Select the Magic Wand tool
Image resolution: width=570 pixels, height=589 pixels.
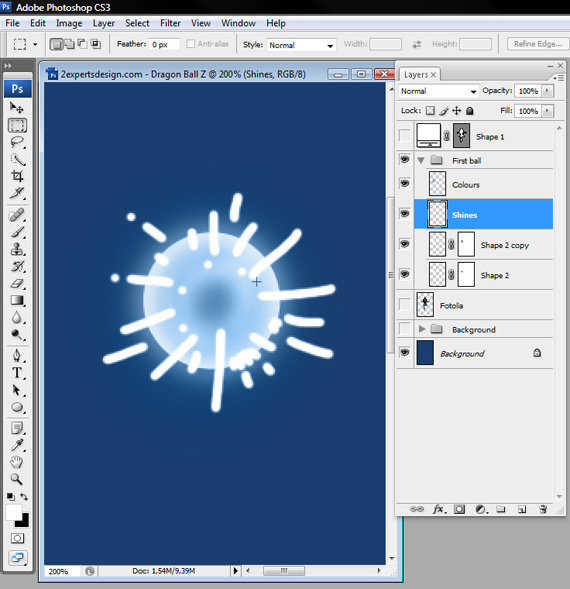pos(17,160)
